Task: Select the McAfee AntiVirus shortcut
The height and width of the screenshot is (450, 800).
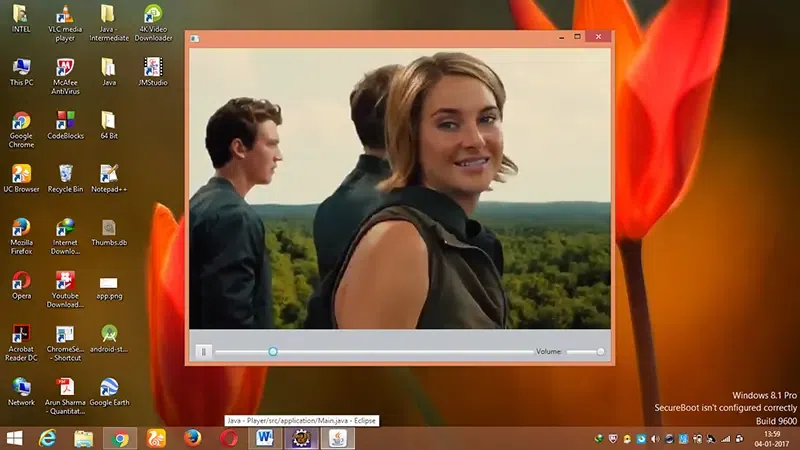Action: coord(65,76)
